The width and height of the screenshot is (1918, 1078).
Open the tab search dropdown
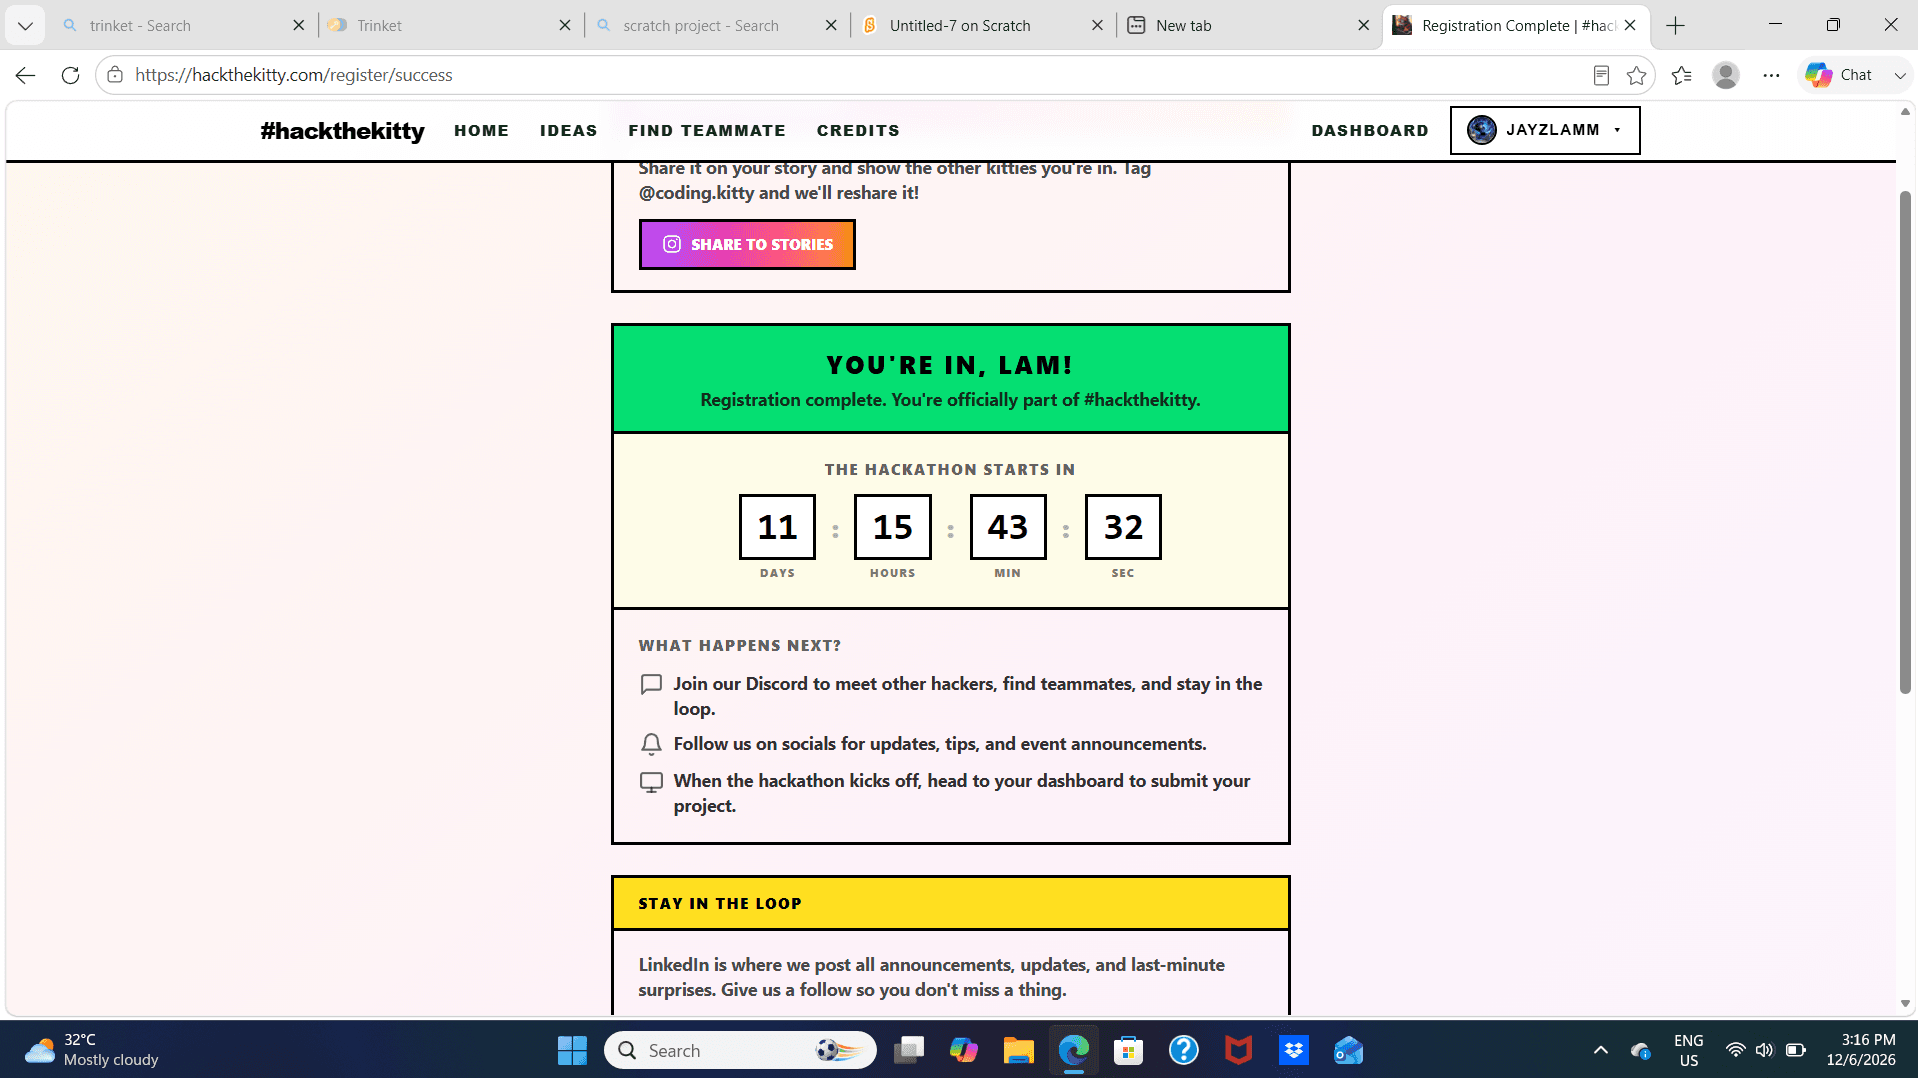tap(25, 26)
